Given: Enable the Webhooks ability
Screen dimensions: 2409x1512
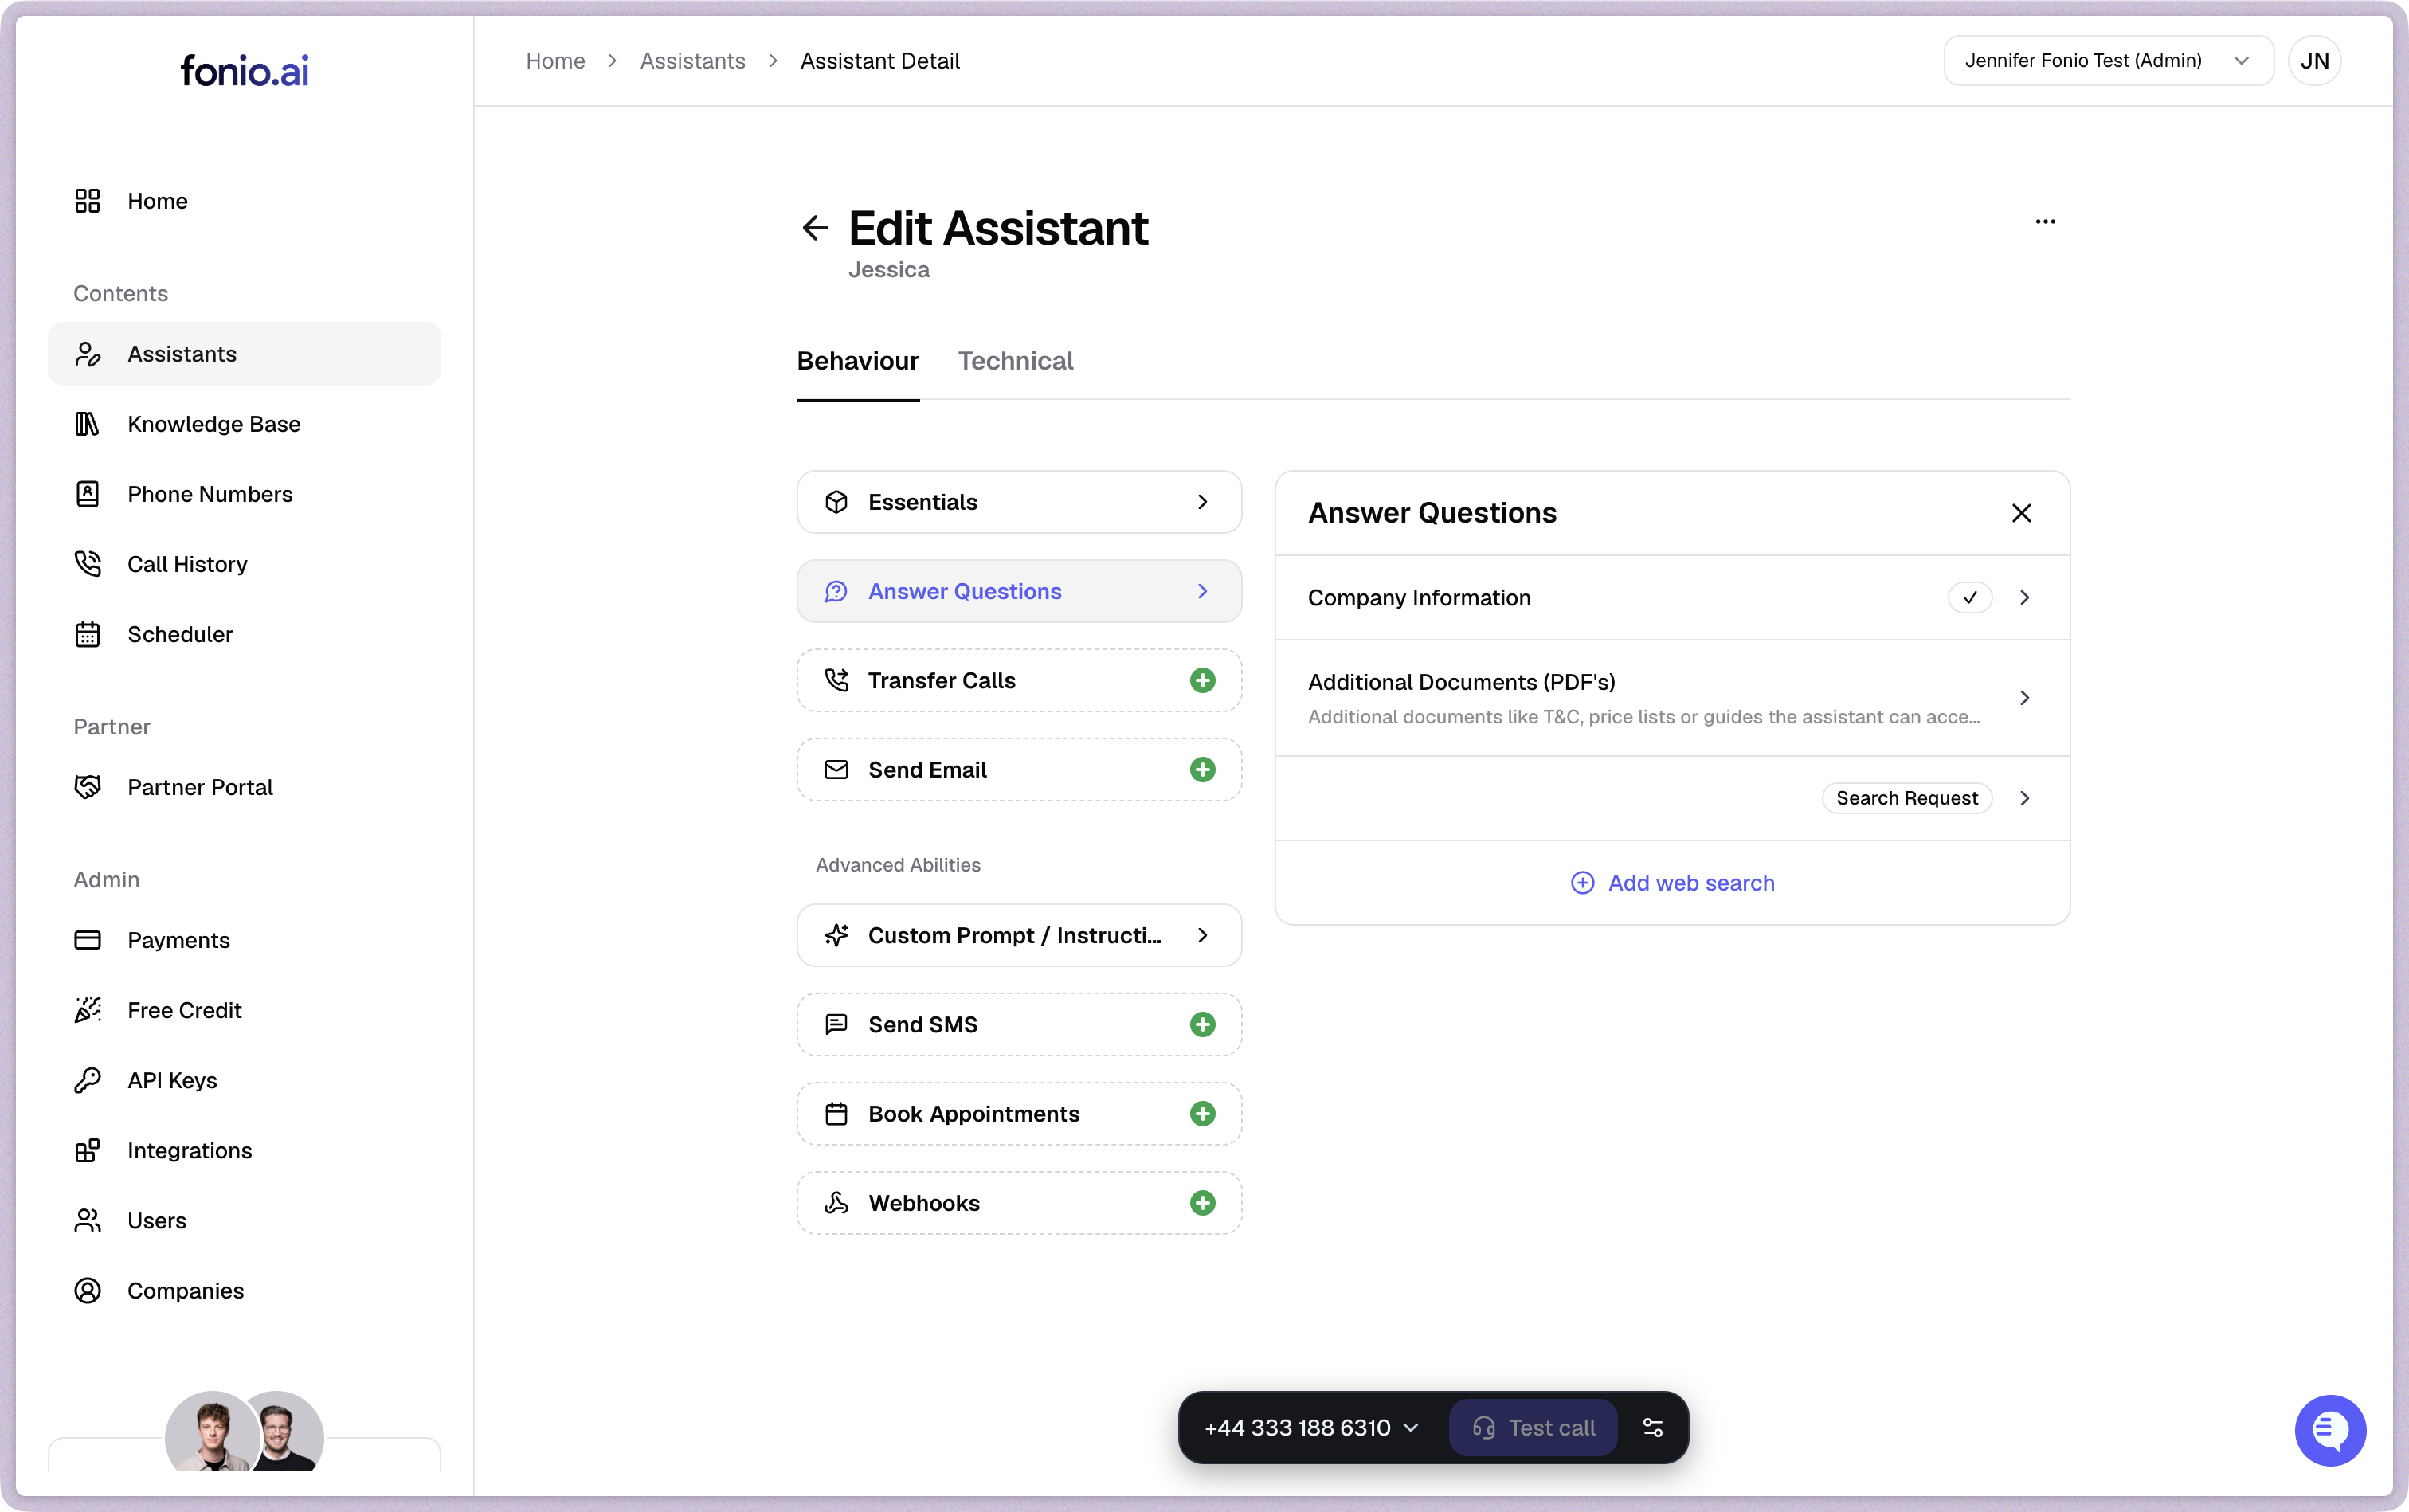Looking at the screenshot, I should point(1202,1203).
